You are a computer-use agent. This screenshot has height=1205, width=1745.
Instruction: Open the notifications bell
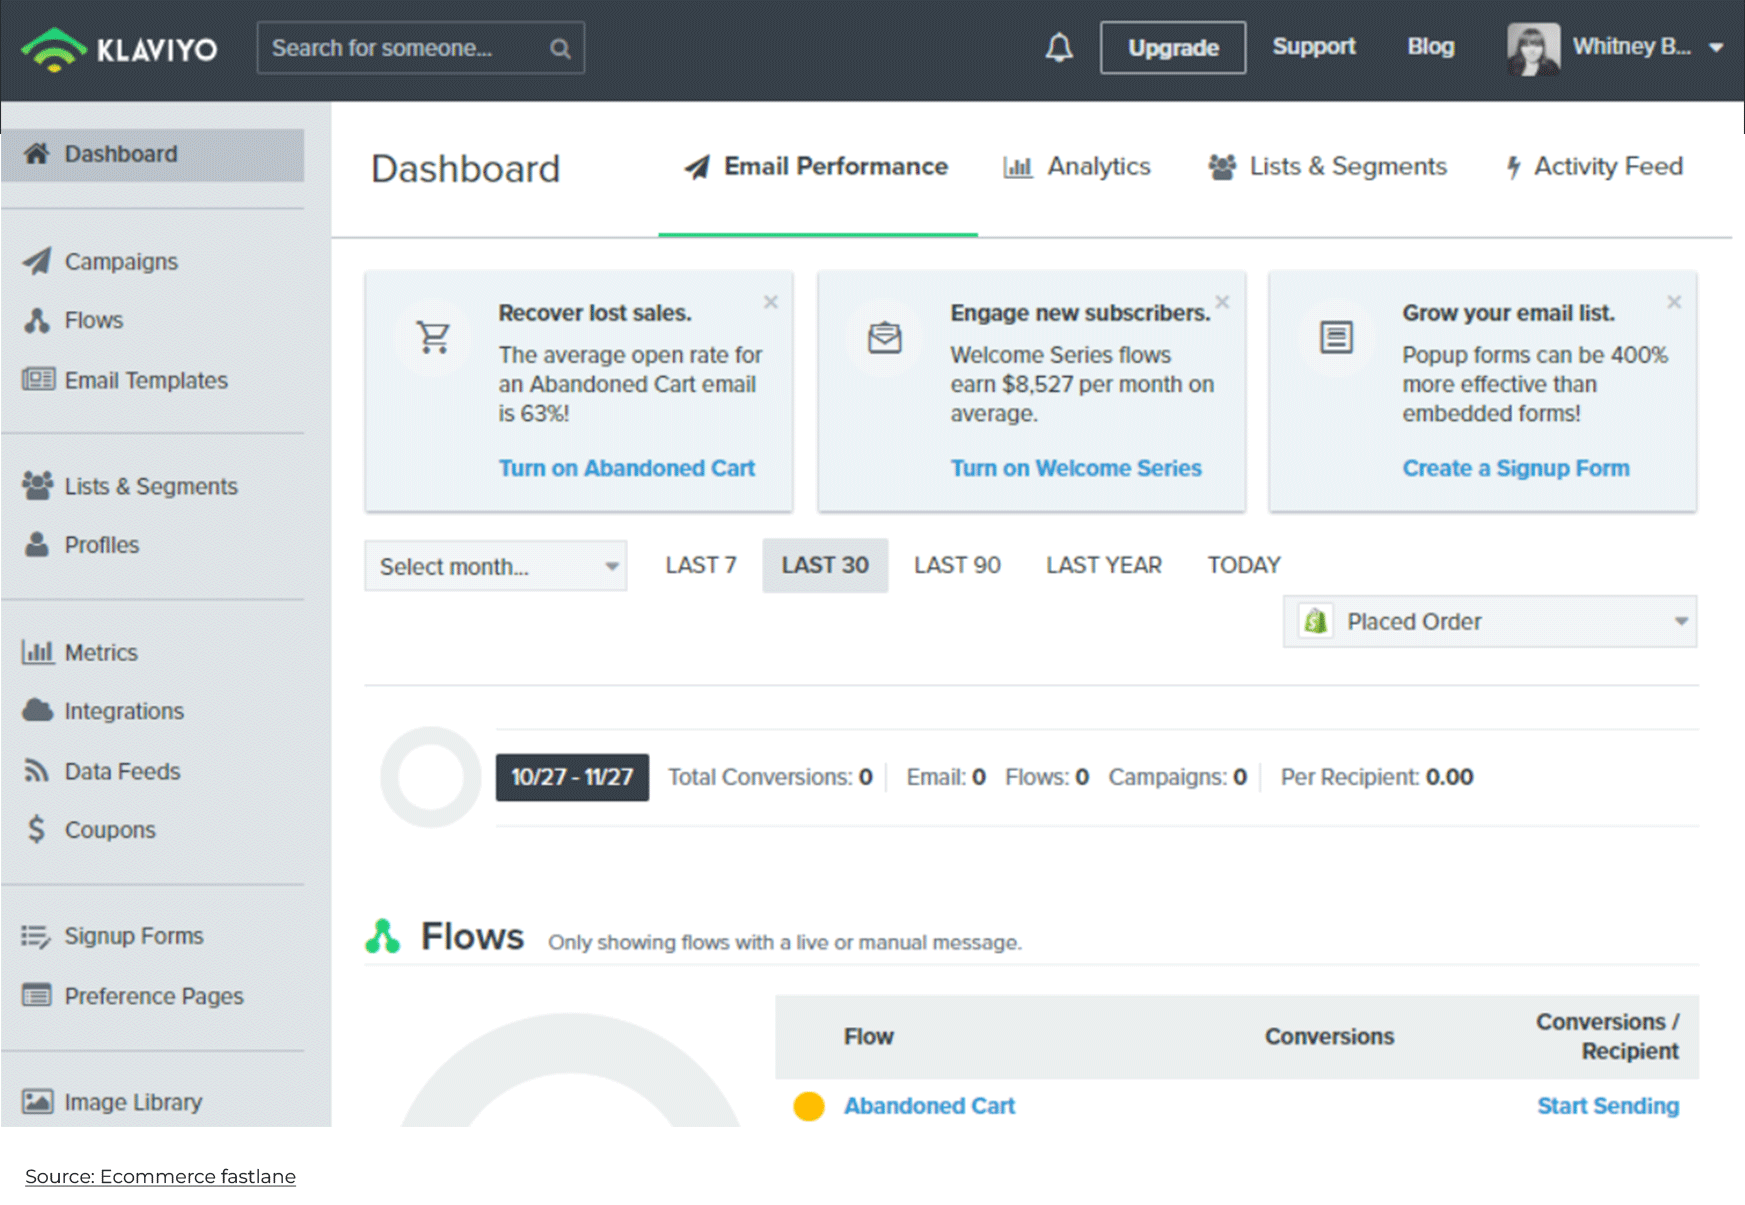(1059, 47)
